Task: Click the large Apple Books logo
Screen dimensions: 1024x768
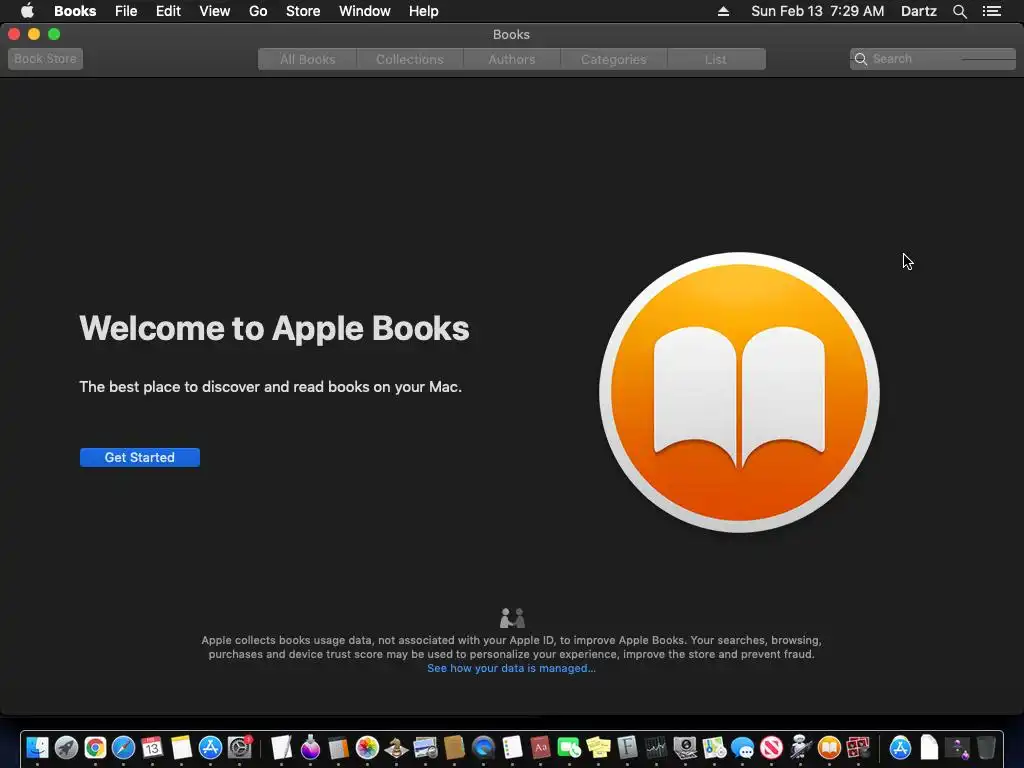Action: [x=739, y=392]
